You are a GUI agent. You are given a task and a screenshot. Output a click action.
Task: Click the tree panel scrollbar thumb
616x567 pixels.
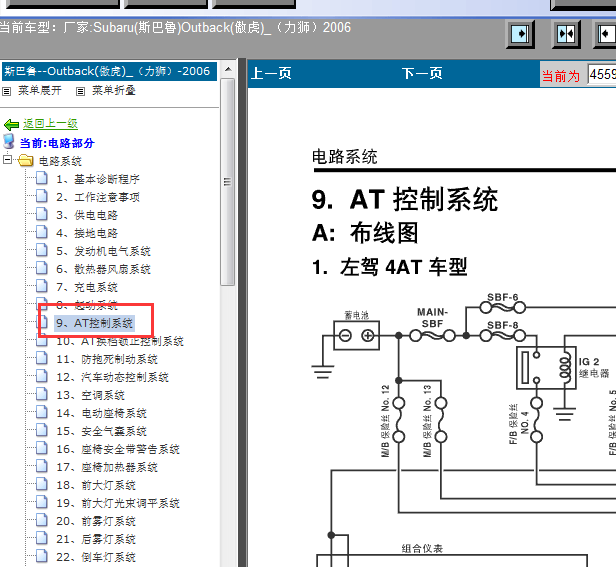tap(227, 182)
